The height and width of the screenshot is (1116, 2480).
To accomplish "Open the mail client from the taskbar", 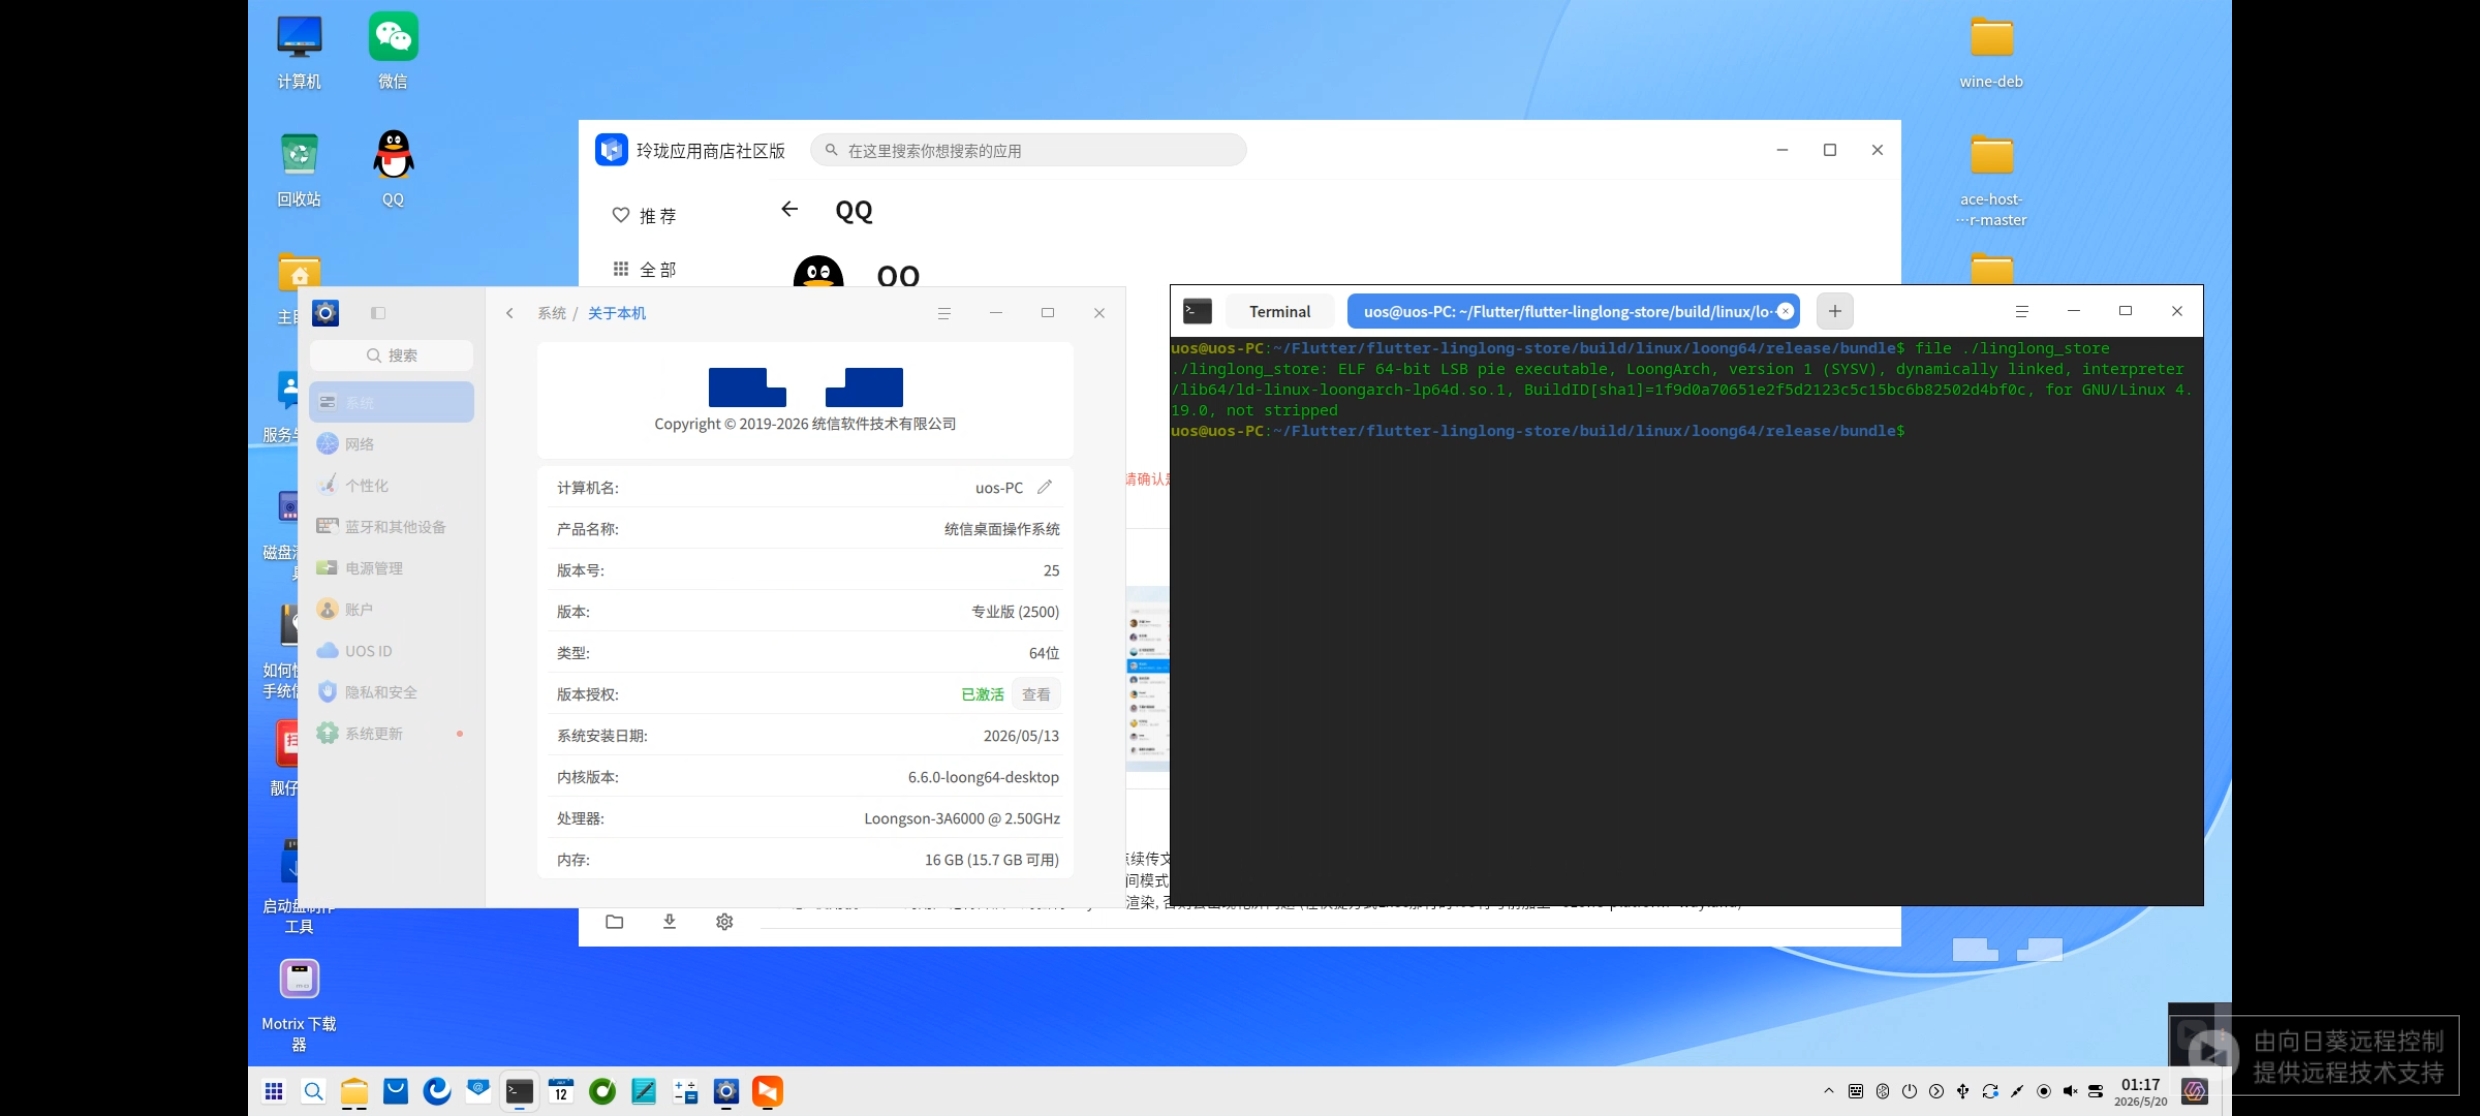I will (x=478, y=1090).
